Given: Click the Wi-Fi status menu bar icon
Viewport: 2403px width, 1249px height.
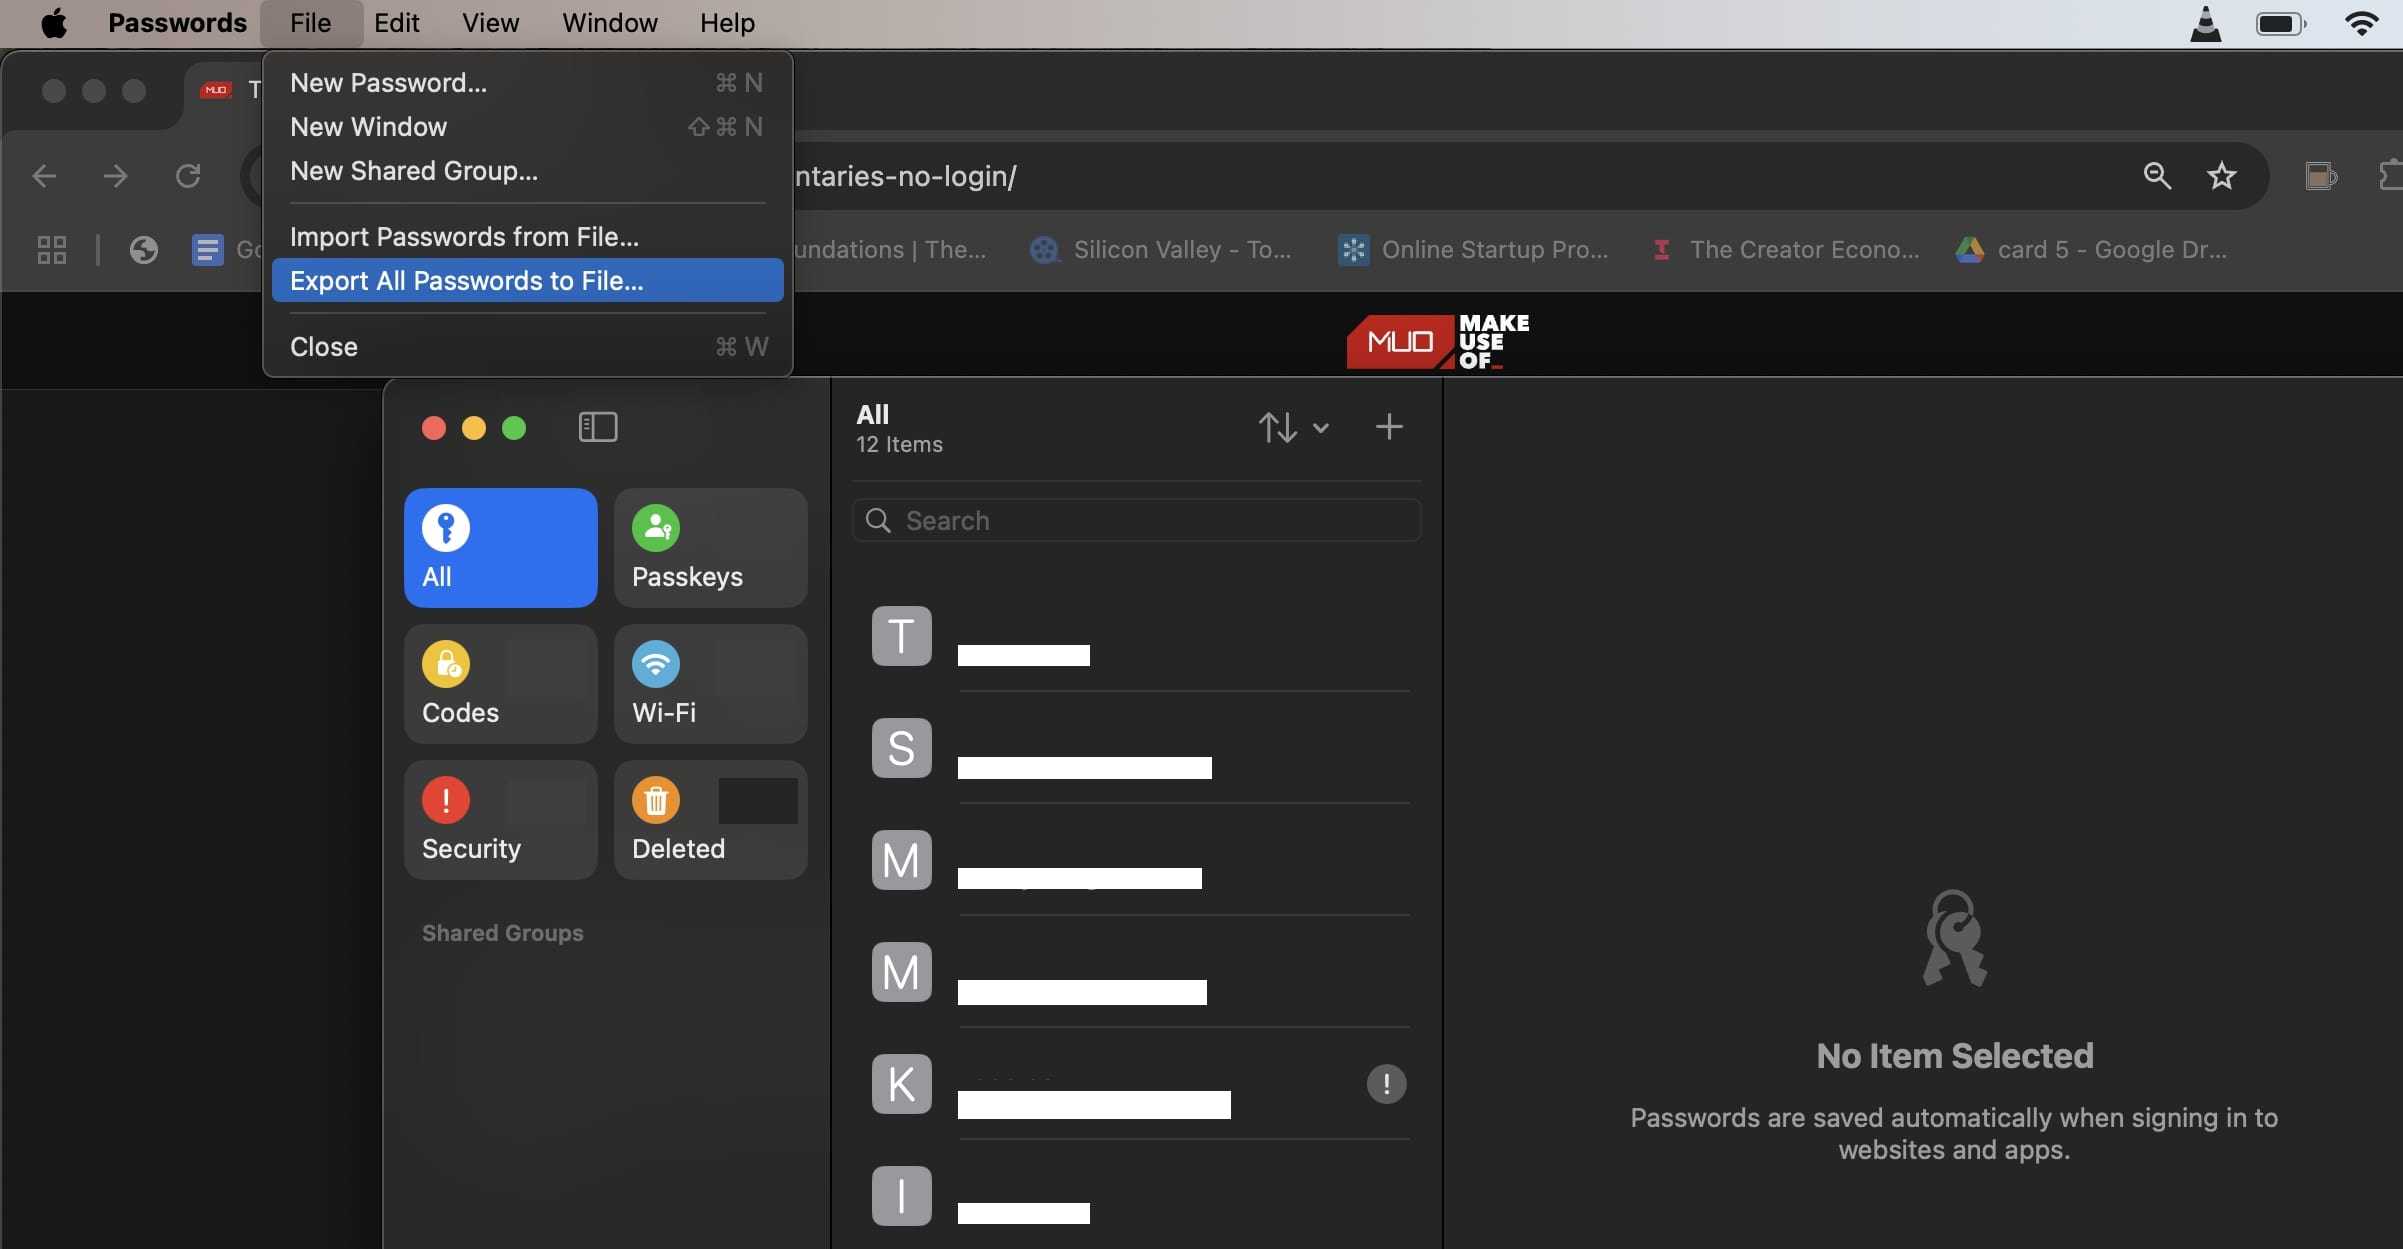Looking at the screenshot, I should coord(2361,23).
